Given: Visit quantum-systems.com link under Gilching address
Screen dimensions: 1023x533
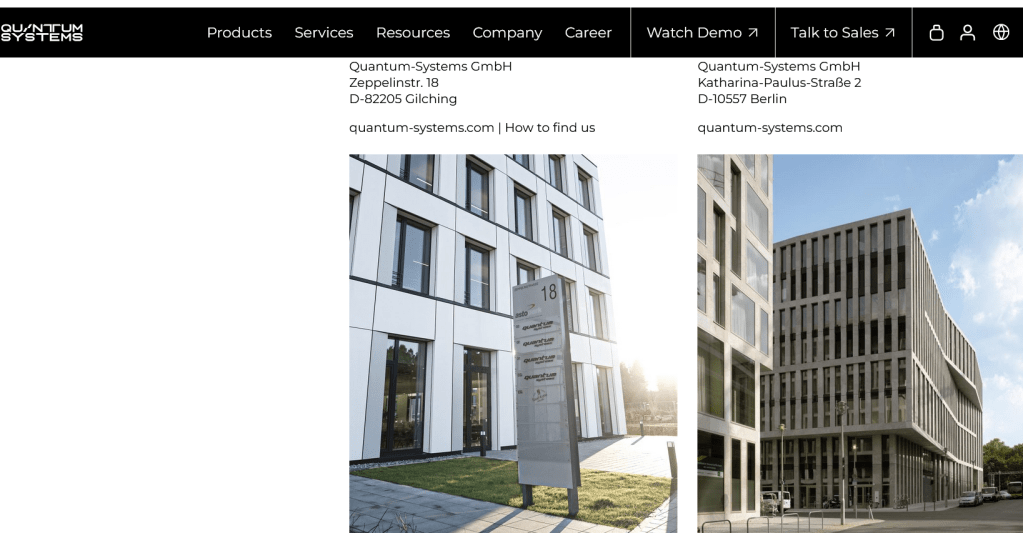Looking at the screenshot, I should (x=421, y=128).
